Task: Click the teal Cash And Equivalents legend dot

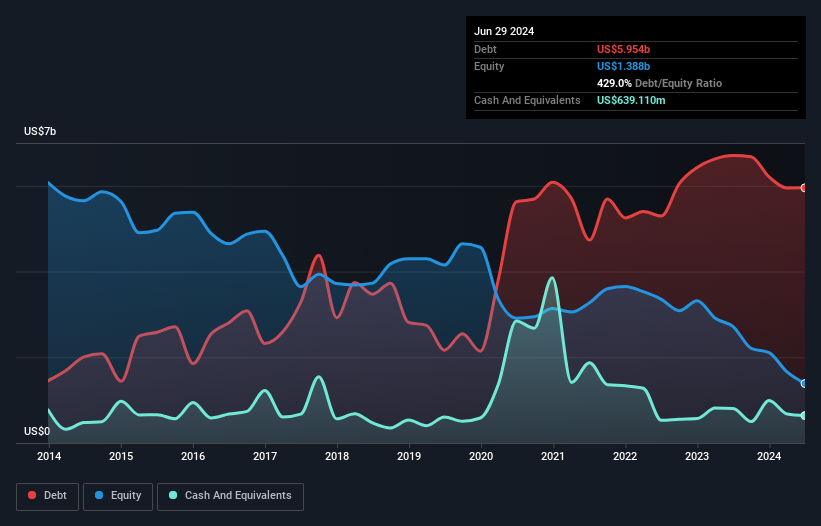Action: [x=173, y=495]
